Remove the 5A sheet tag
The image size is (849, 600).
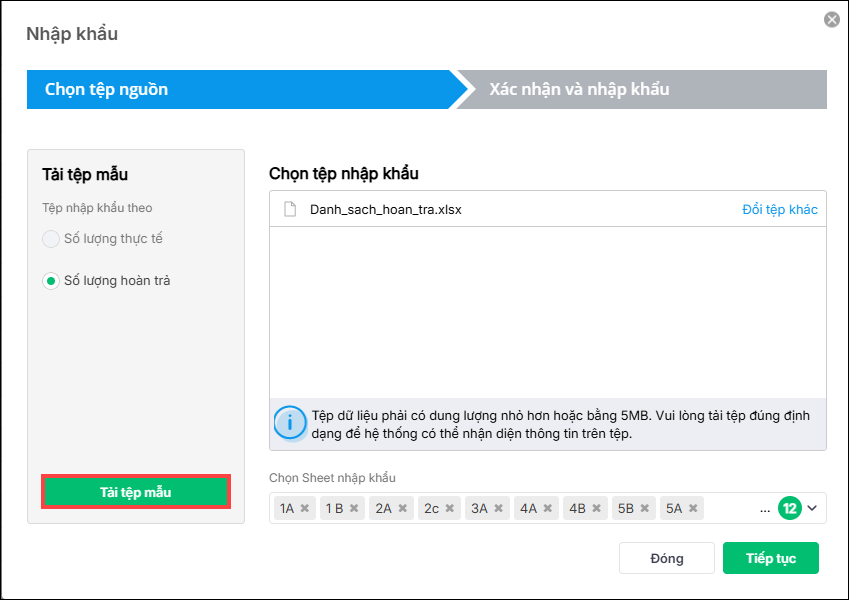[x=692, y=509]
